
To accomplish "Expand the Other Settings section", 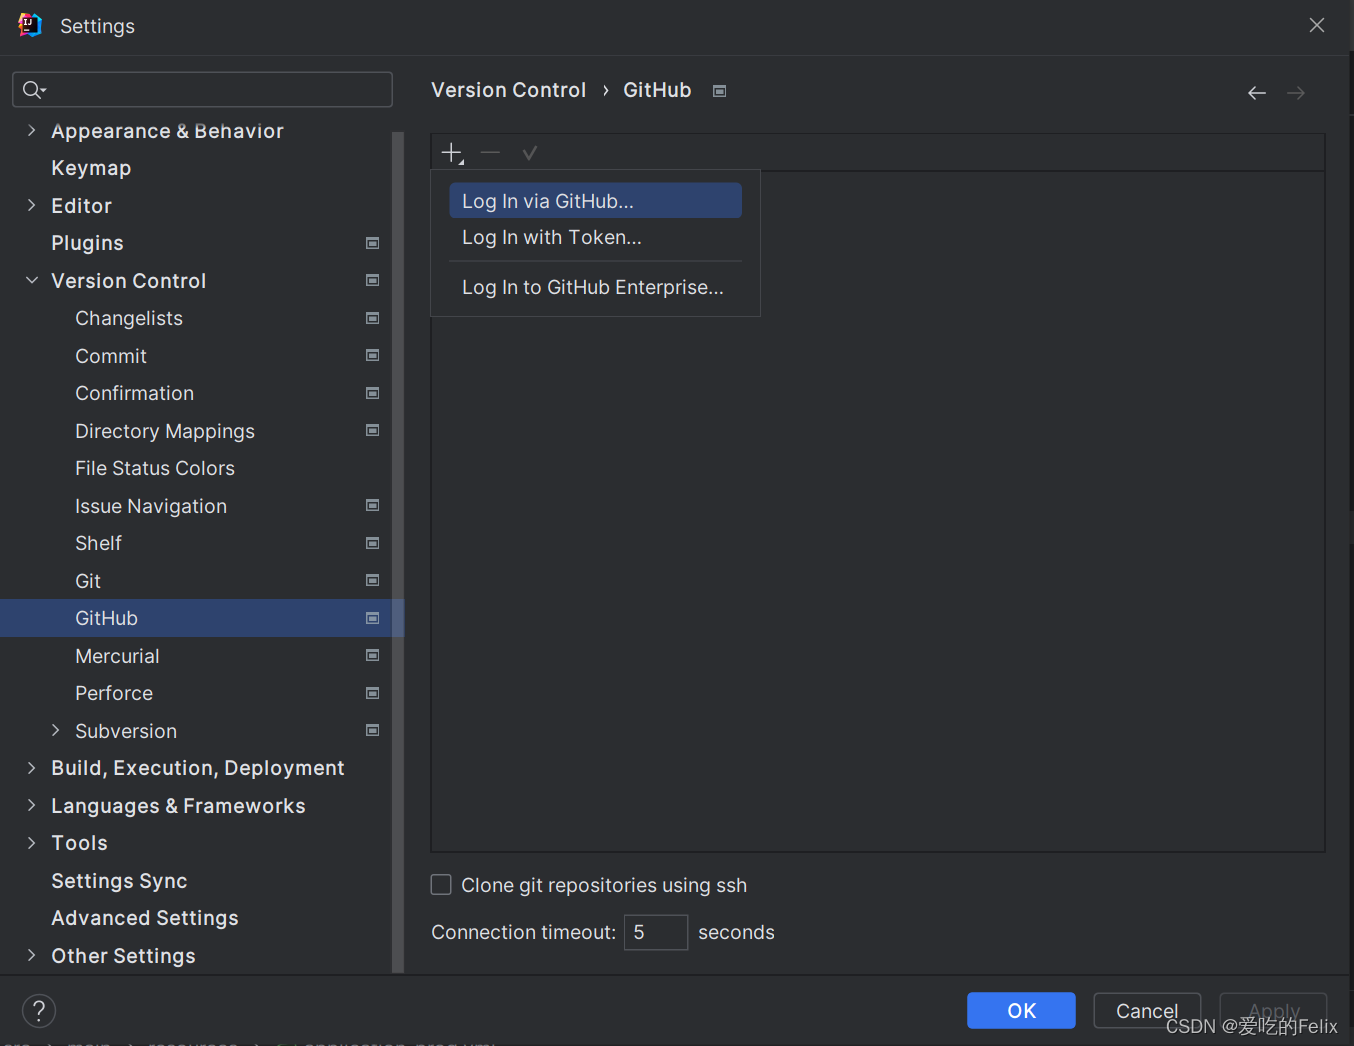I will click(31, 956).
